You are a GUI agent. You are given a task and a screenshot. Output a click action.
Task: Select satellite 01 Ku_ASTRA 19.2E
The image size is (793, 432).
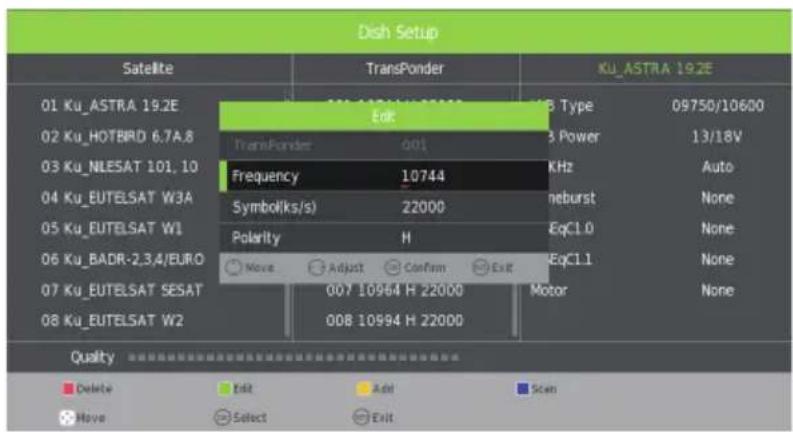(x=110, y=106)
